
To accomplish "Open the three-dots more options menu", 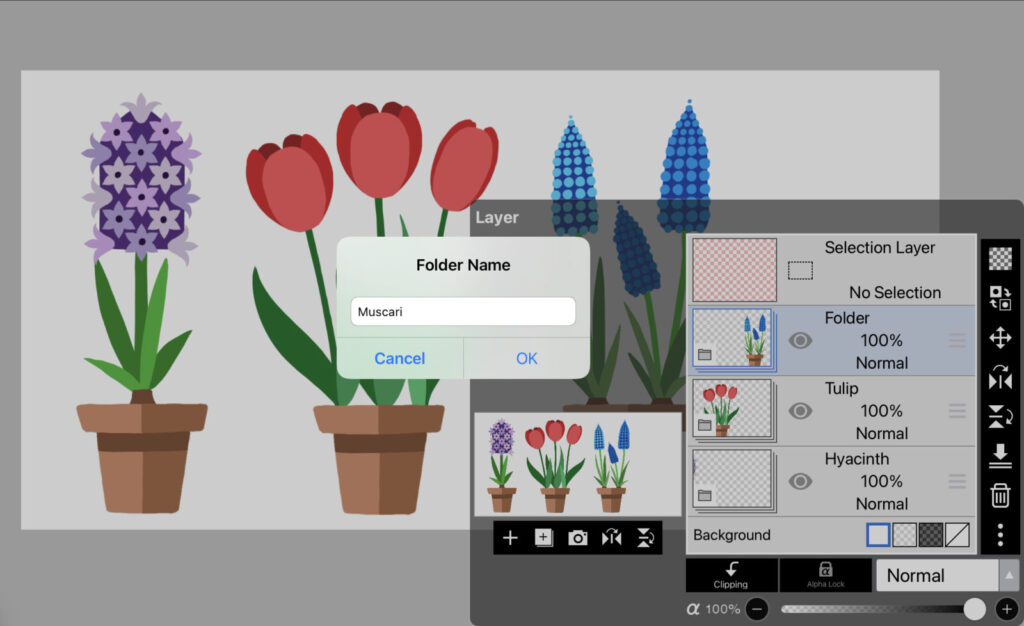I will coord(1000,535).
